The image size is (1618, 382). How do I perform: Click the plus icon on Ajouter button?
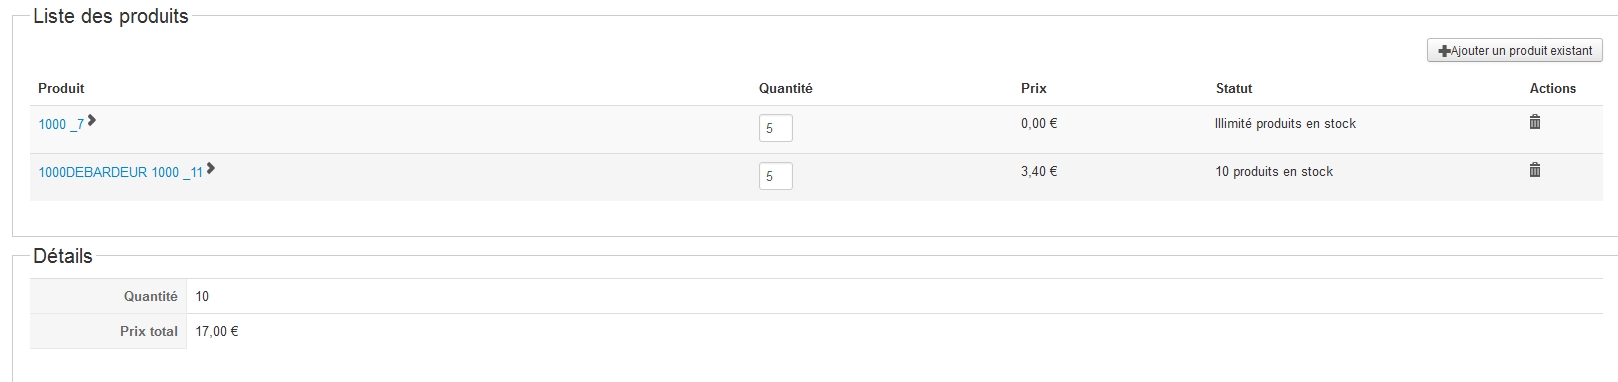coord(1444,51)
